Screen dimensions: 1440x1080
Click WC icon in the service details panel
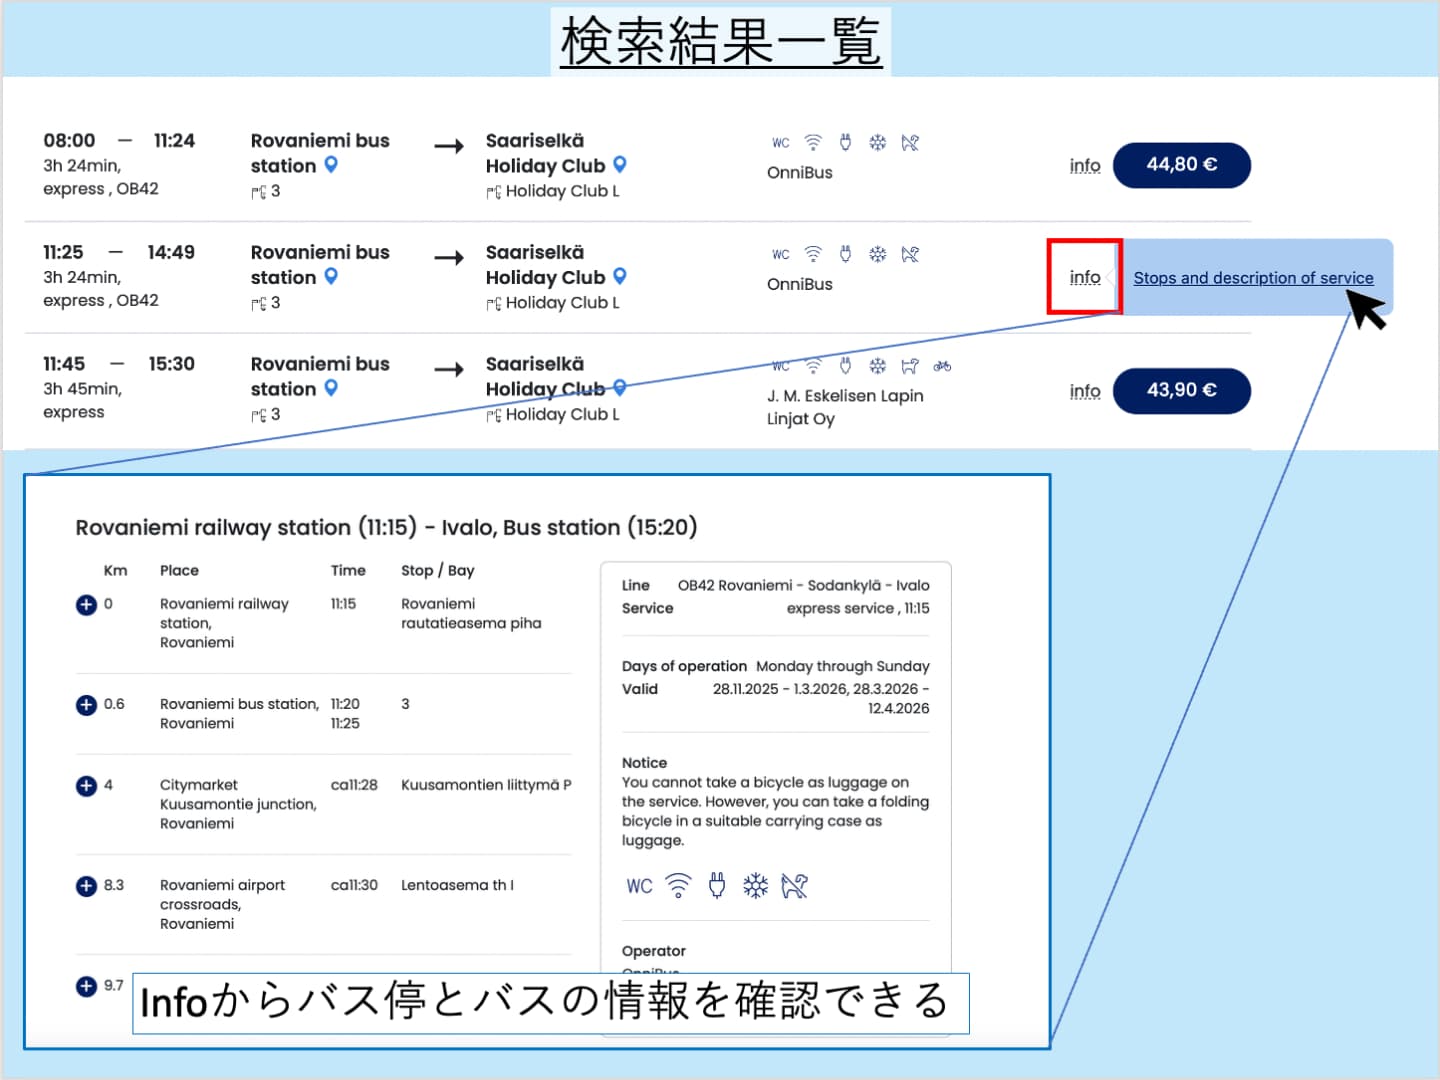(x=639, y=886)
